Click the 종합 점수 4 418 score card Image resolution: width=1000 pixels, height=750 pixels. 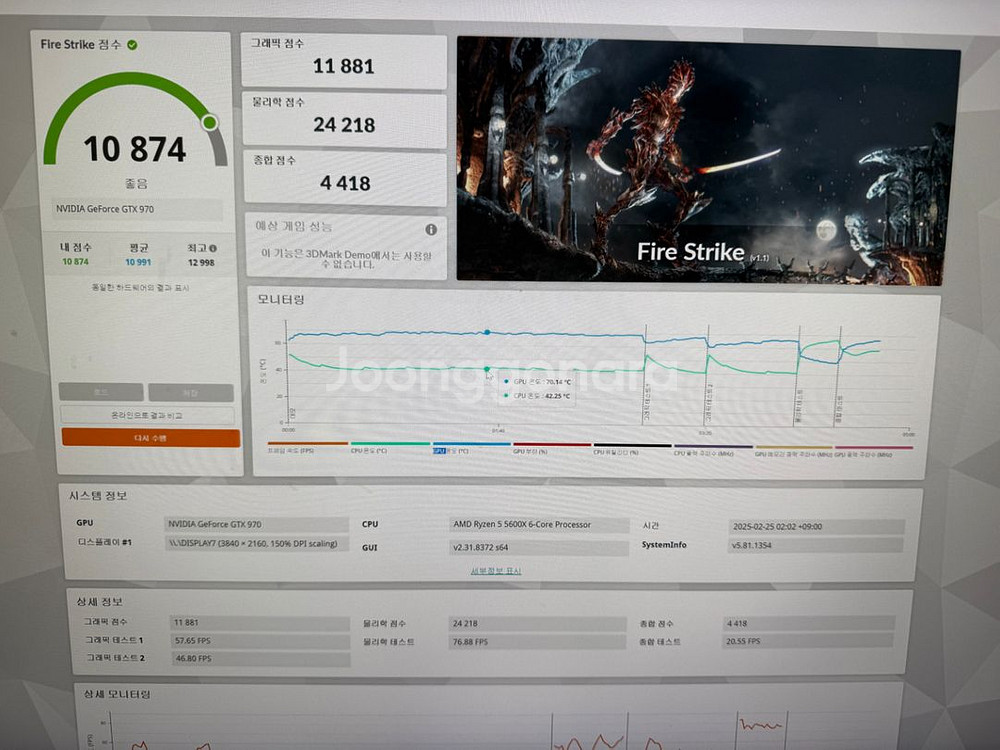point(345,178)
